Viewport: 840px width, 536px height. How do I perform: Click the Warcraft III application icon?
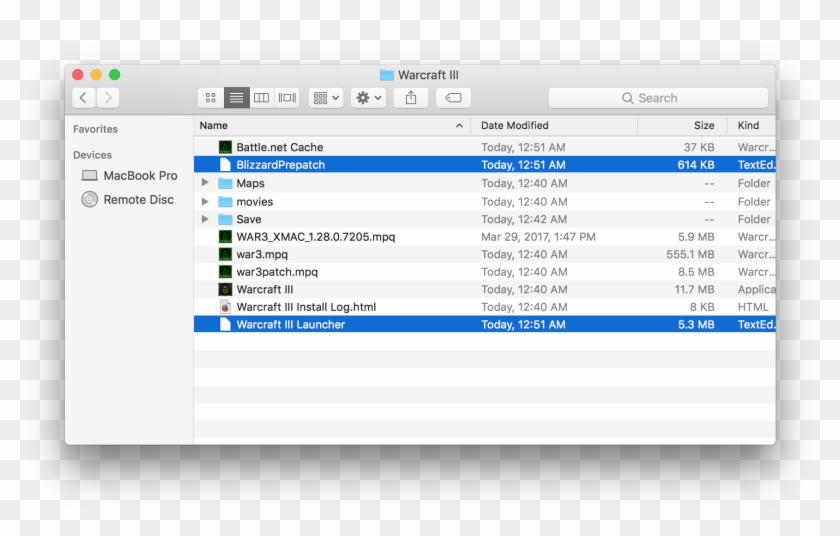click(x=225, y=289)
